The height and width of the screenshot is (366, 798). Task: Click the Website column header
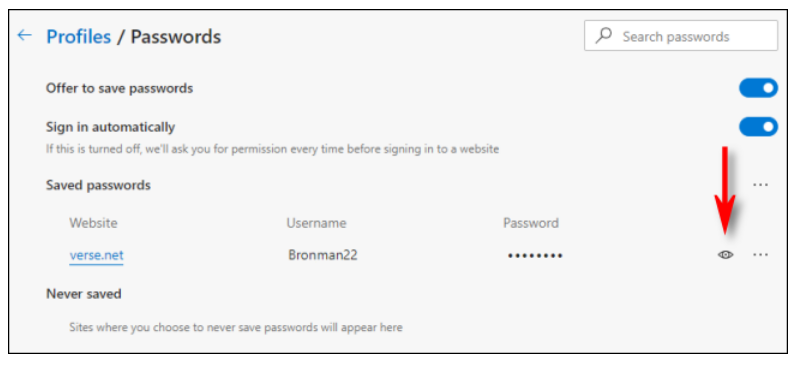[x=93, y=223]
